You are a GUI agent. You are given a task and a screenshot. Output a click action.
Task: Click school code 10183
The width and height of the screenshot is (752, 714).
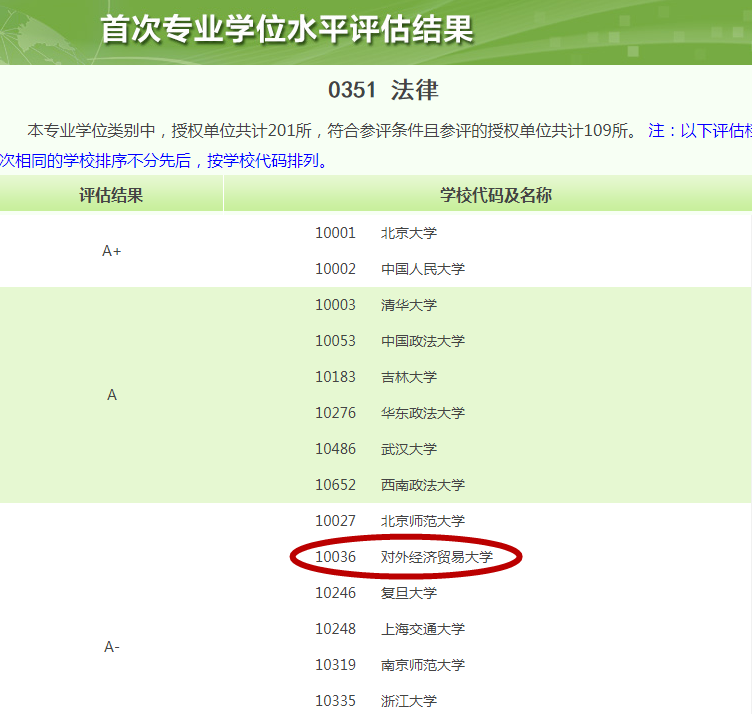click(x=335, y=377)
